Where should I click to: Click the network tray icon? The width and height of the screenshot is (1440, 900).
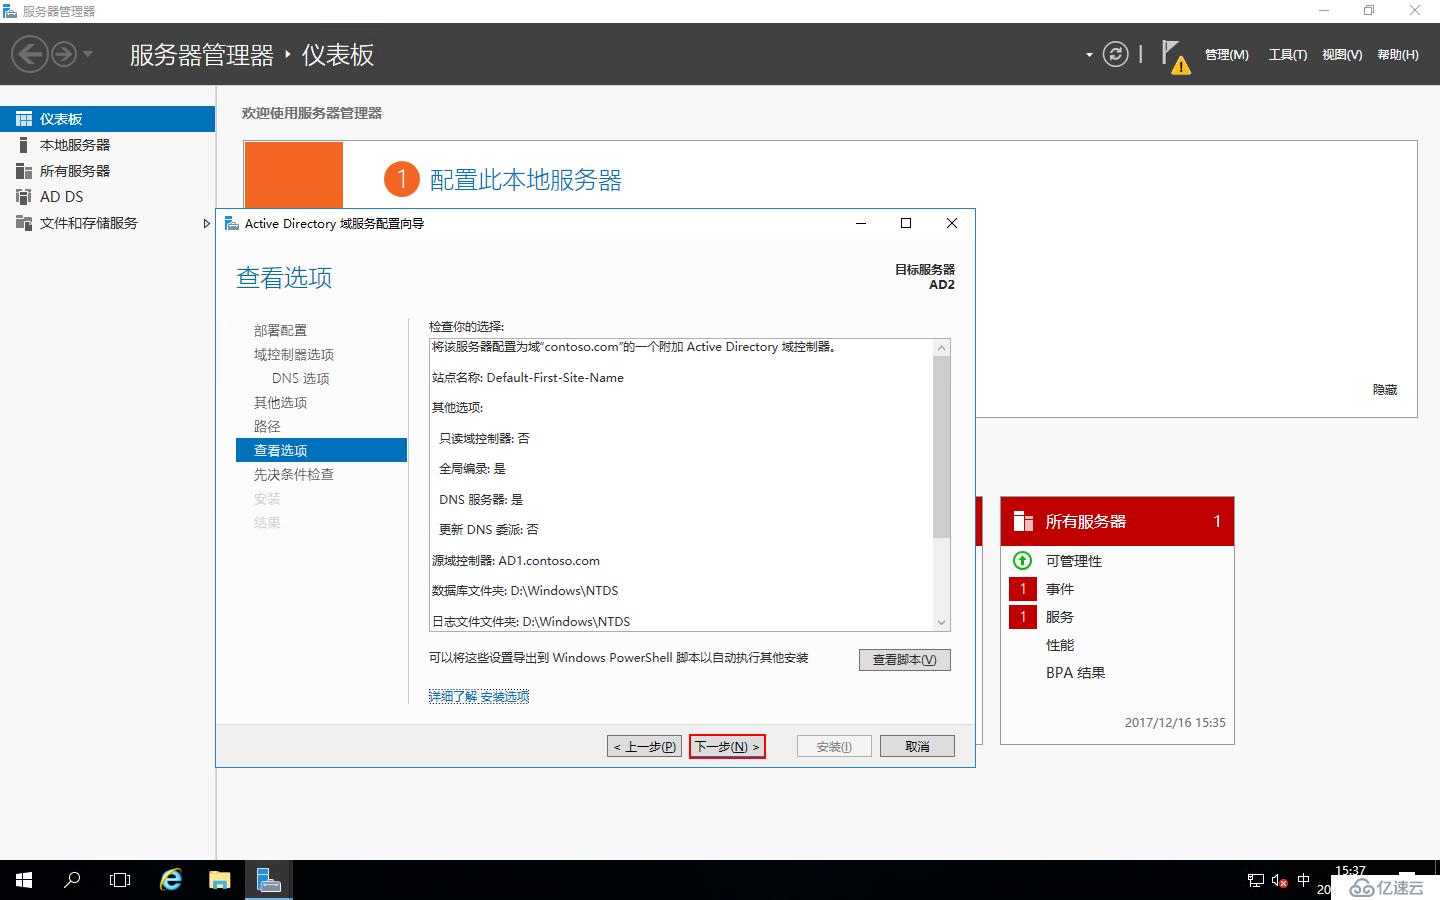pos(1256,880)
